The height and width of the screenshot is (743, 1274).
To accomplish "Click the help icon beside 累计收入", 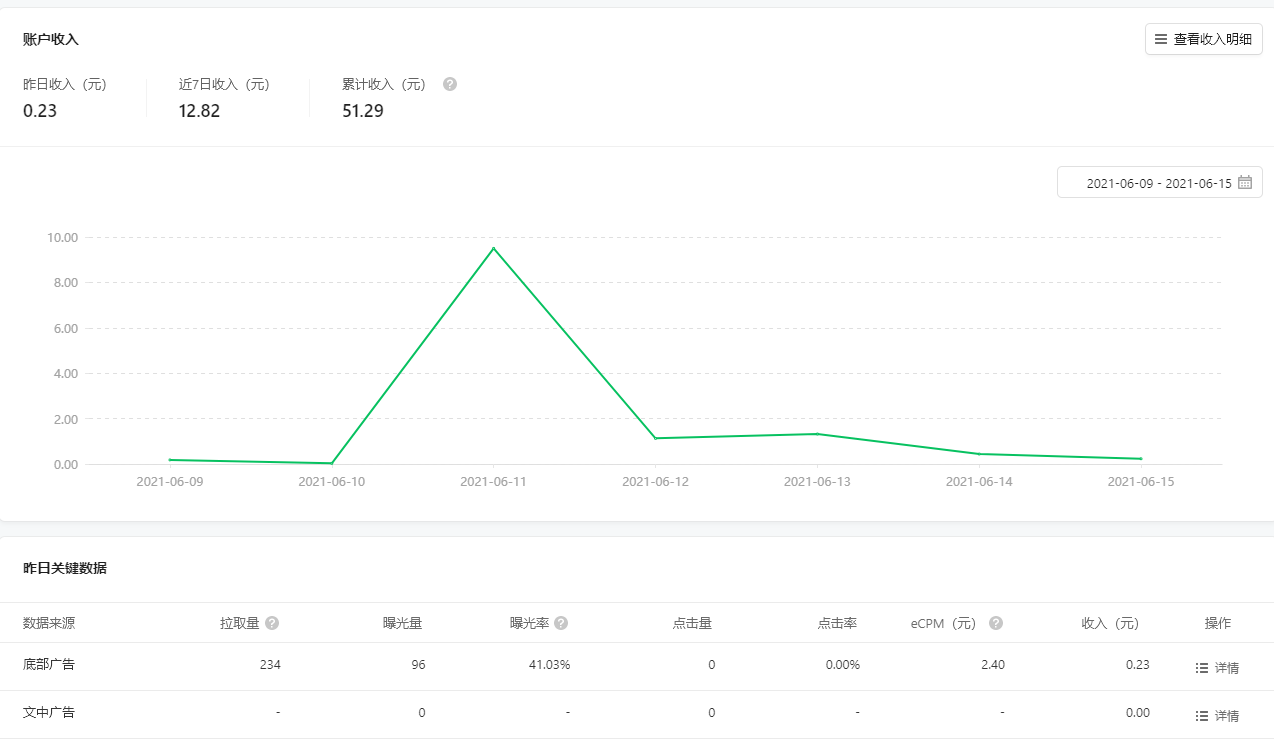I will pos(450,85).
